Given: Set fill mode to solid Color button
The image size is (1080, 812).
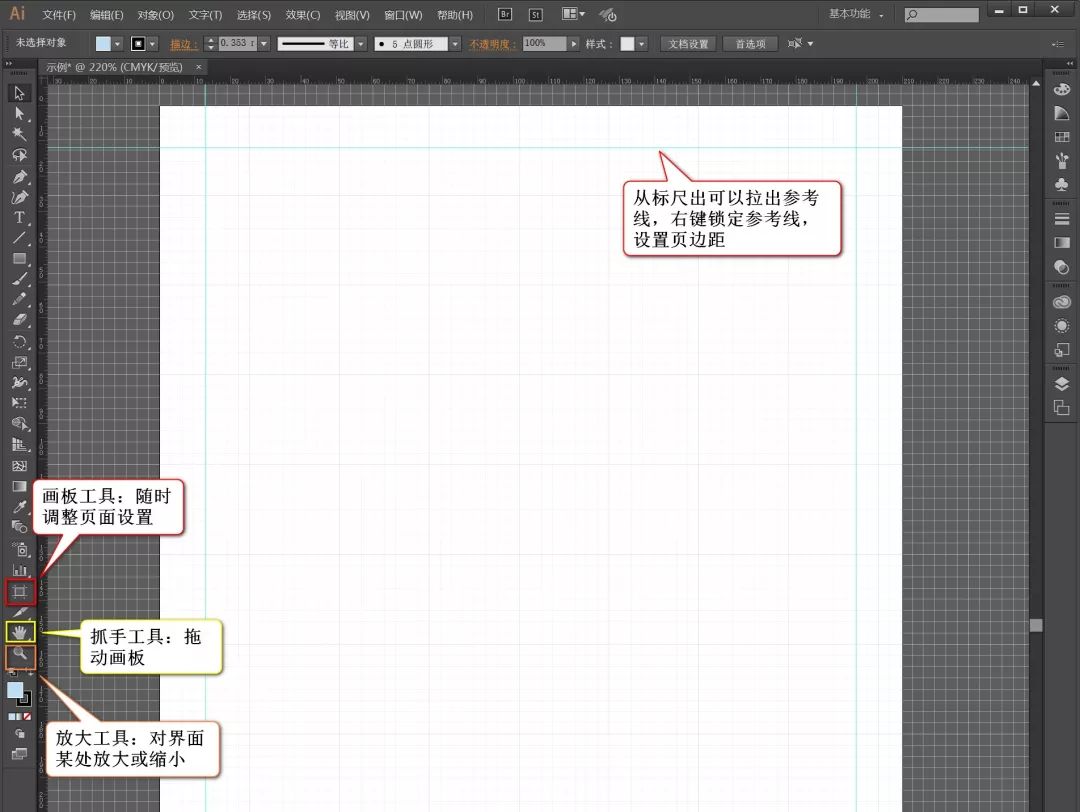Looking at the screenshot, I should (11, 717).
